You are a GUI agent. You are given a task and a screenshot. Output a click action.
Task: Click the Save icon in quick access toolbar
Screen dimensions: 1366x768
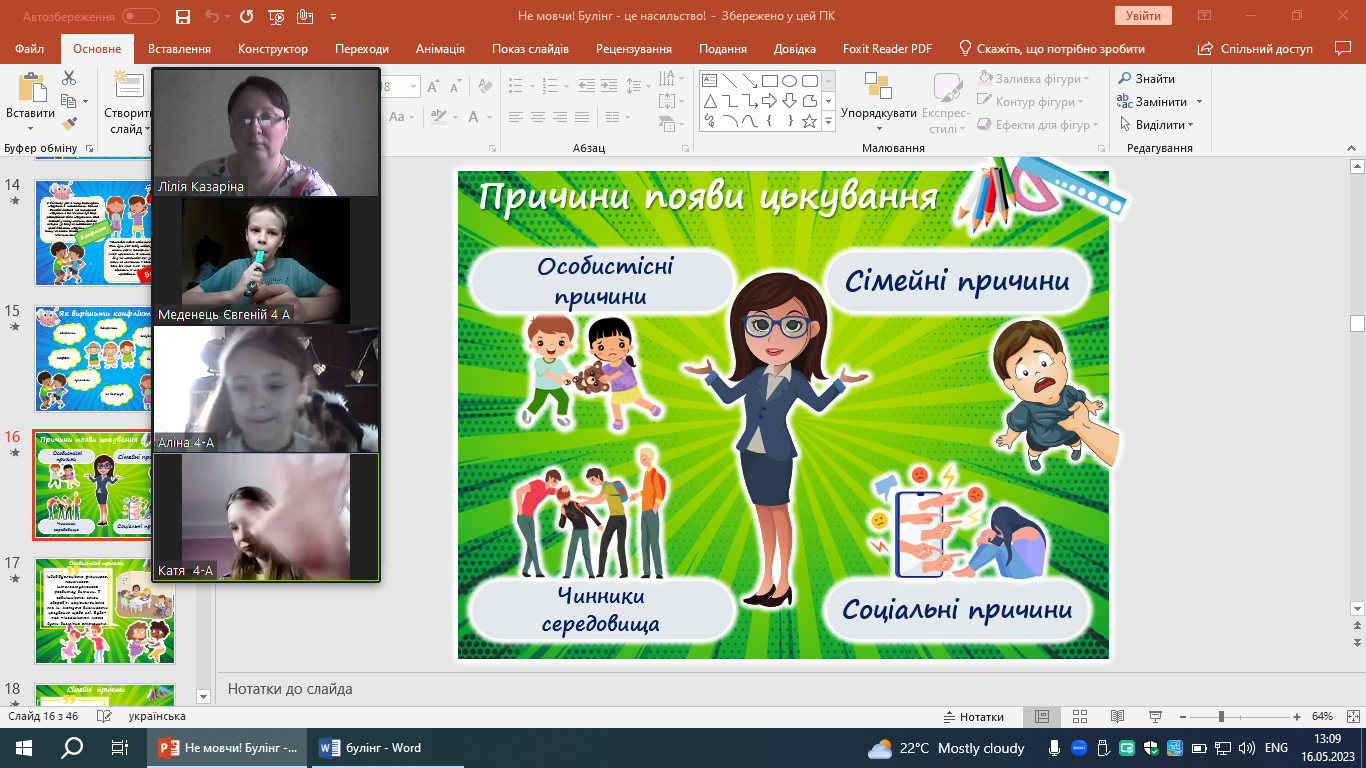coord(182,17)
